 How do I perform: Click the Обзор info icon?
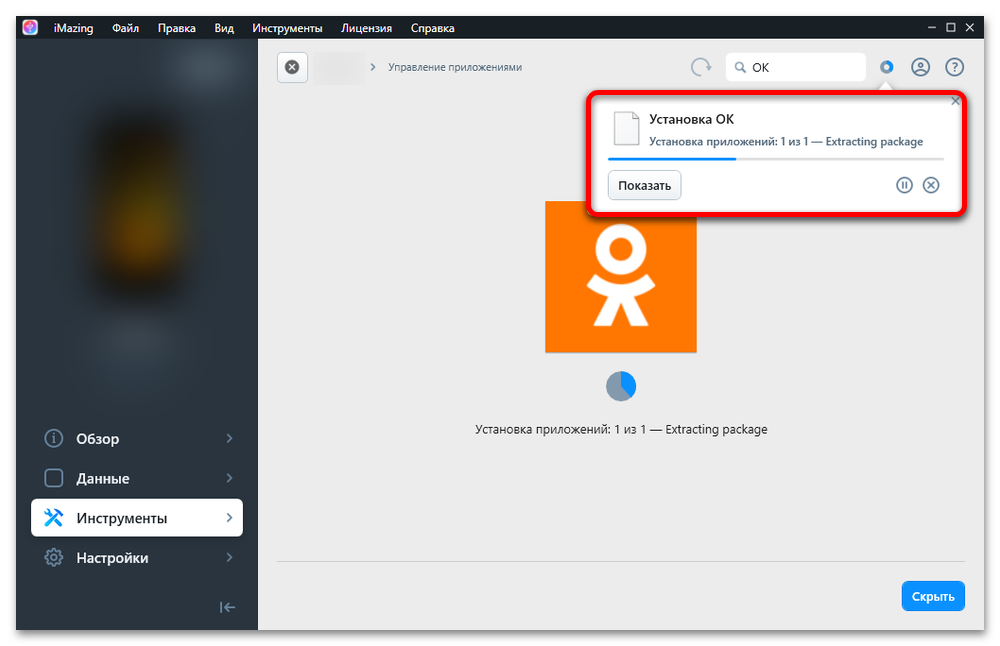tap(54, 438)
